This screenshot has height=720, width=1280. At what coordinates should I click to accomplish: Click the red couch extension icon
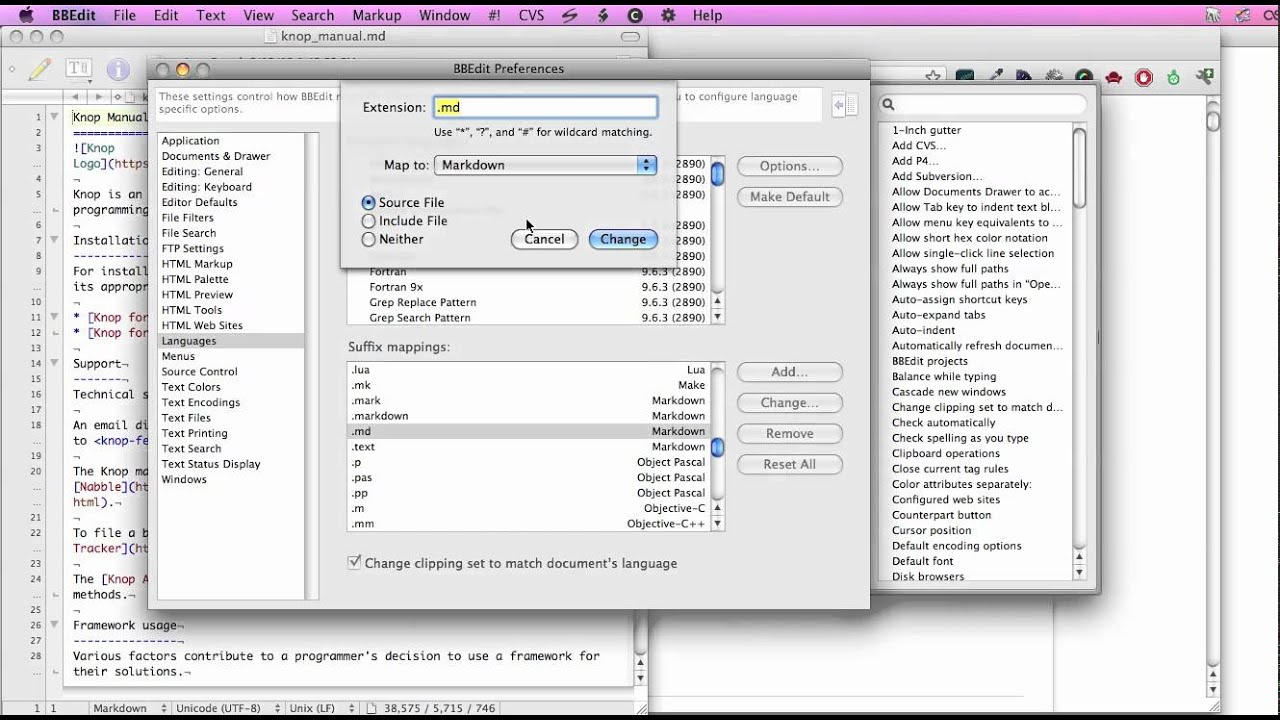pyautogui.click(x=1114, y=77)
